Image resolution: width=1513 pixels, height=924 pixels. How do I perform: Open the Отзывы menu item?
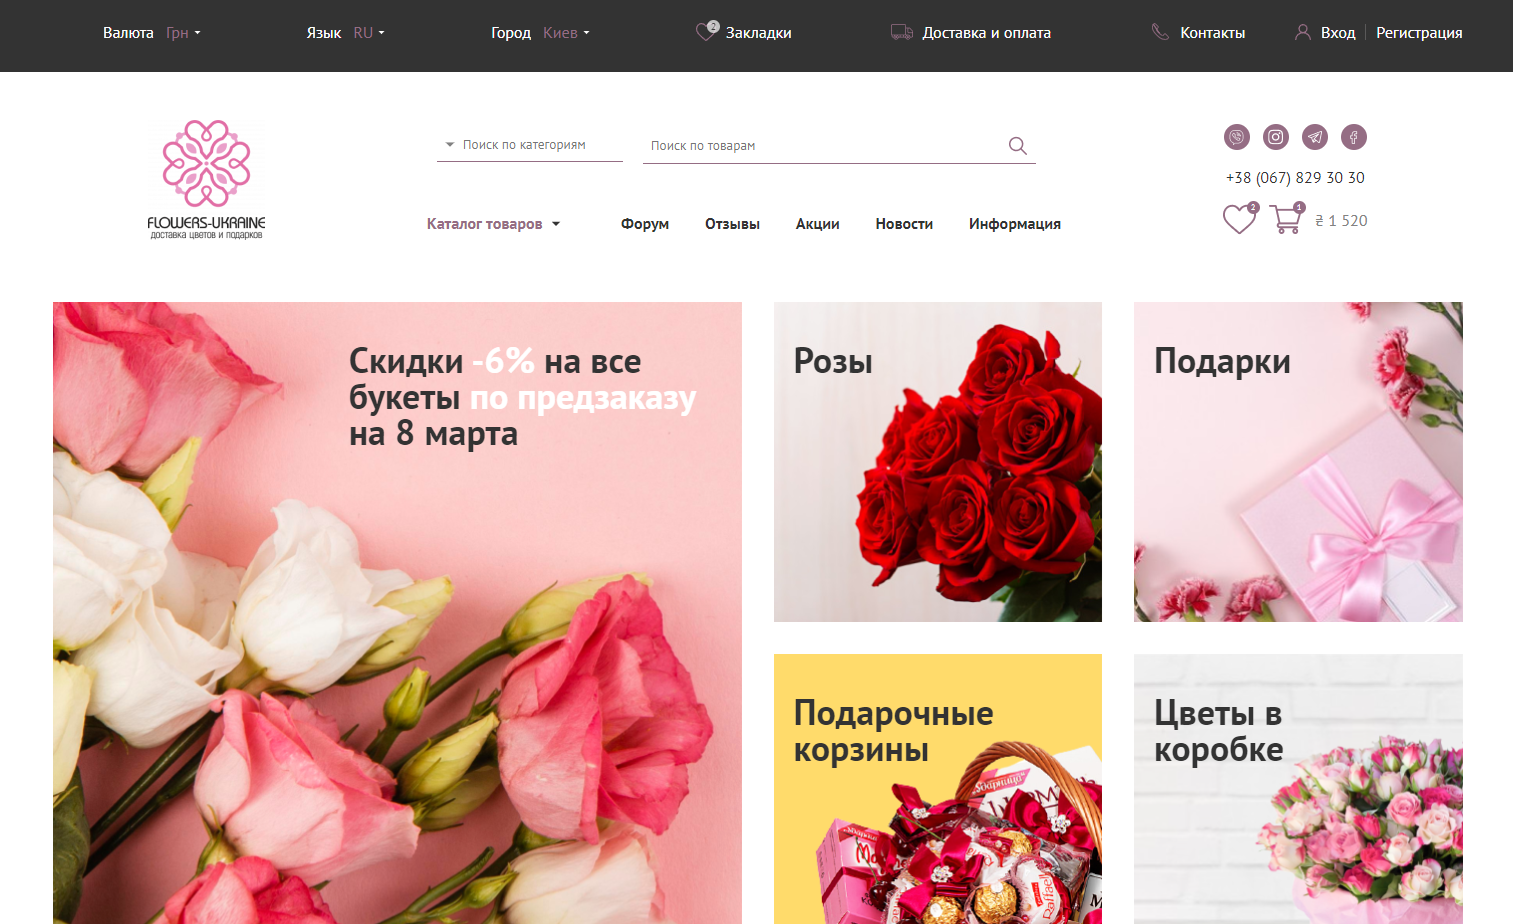(732, 224)
